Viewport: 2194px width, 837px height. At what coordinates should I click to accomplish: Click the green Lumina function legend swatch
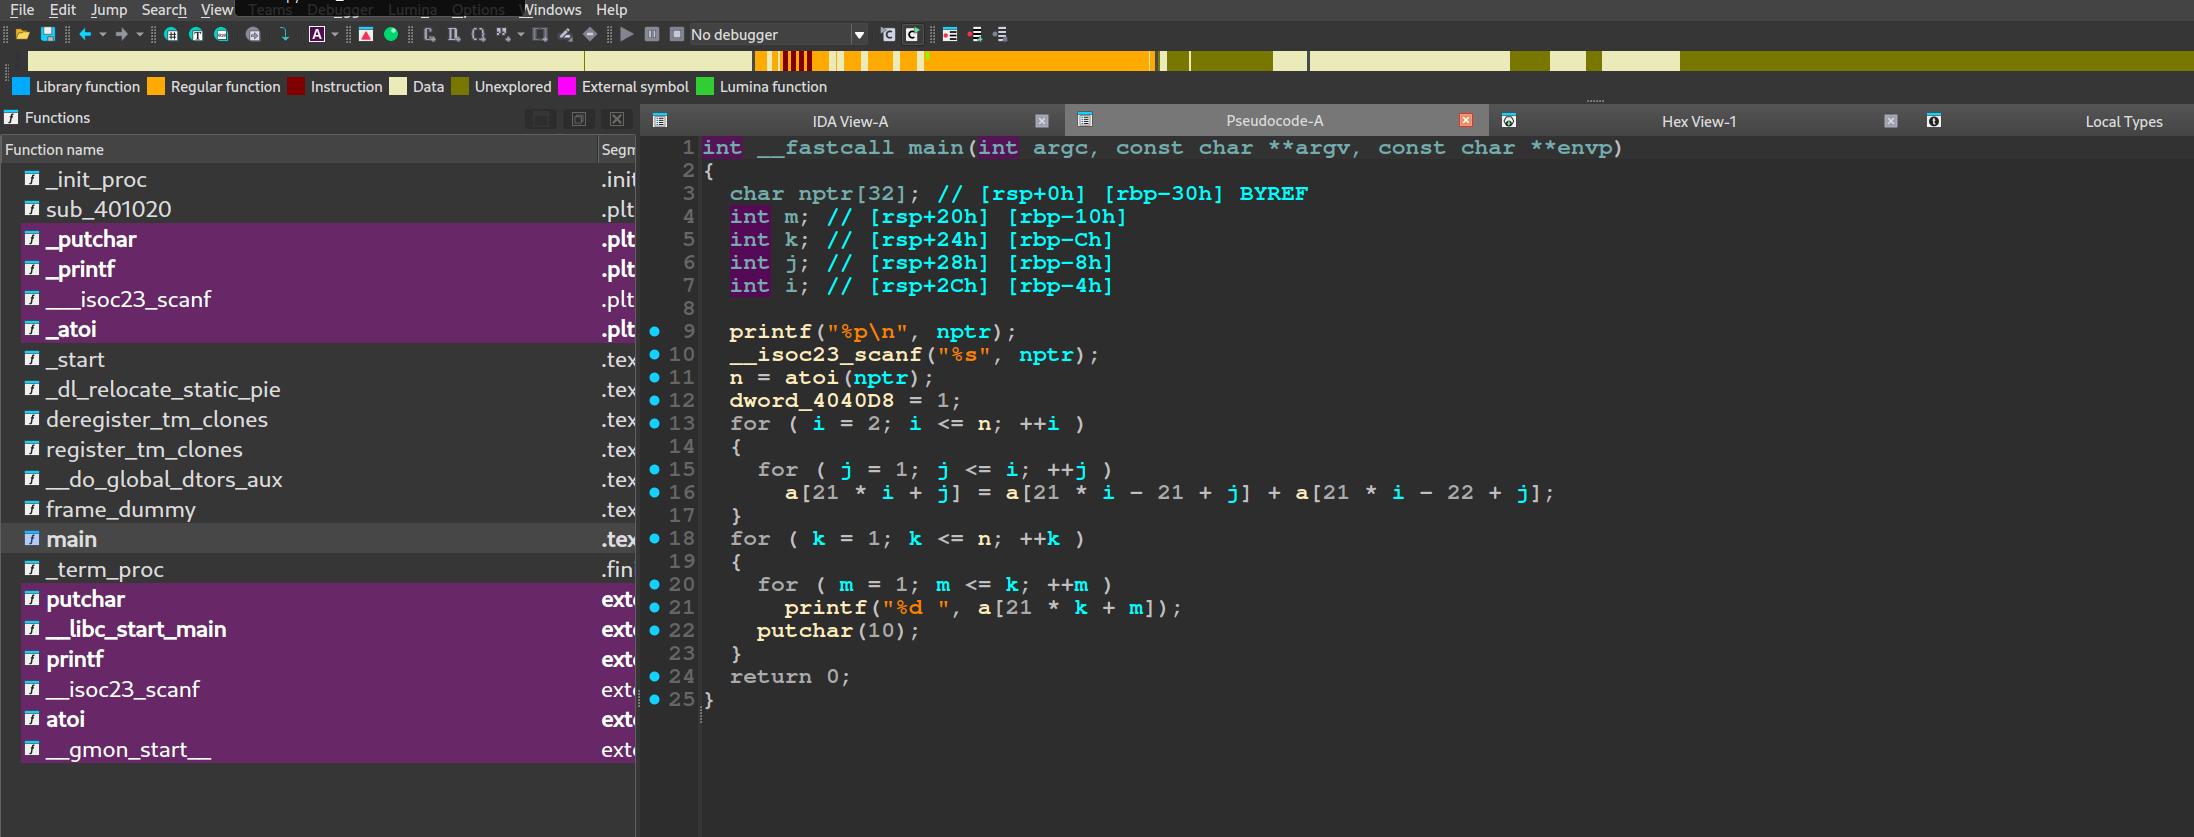(x=704, y=86)
